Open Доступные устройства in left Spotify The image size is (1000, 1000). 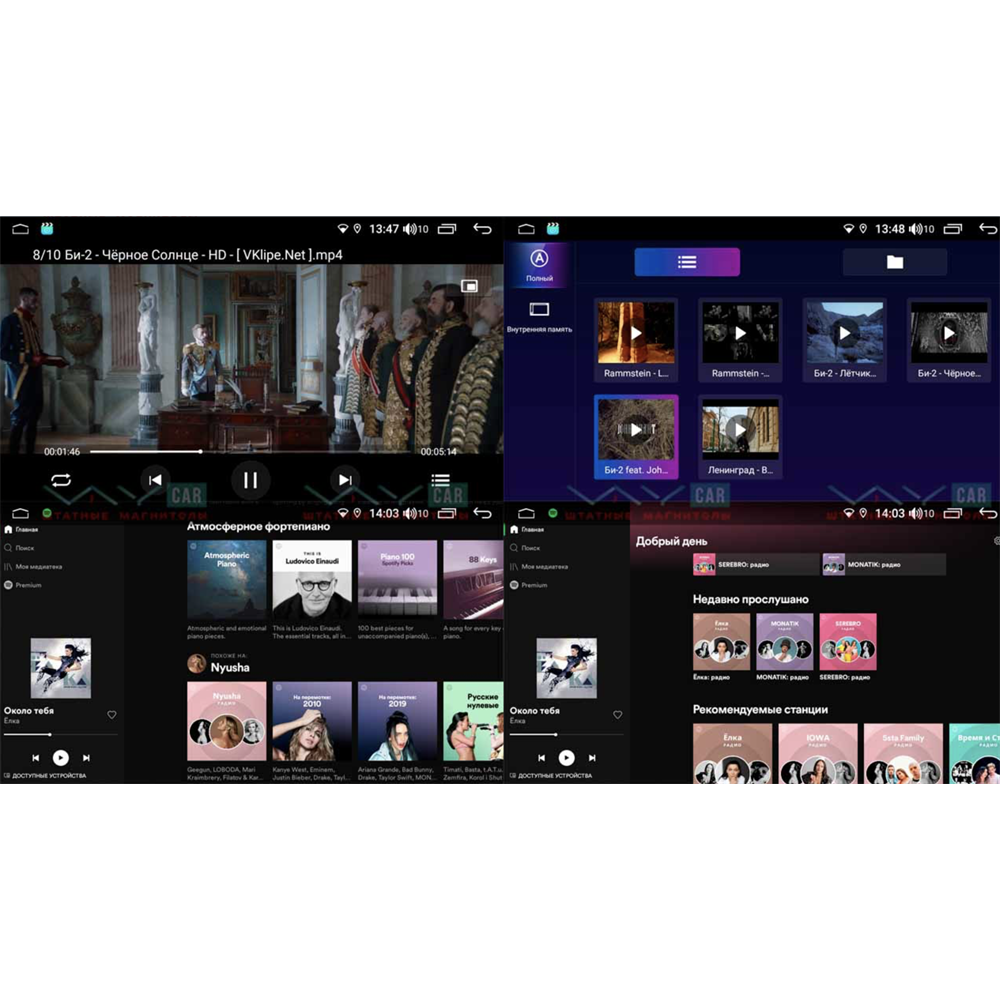(x=45, y=776)
